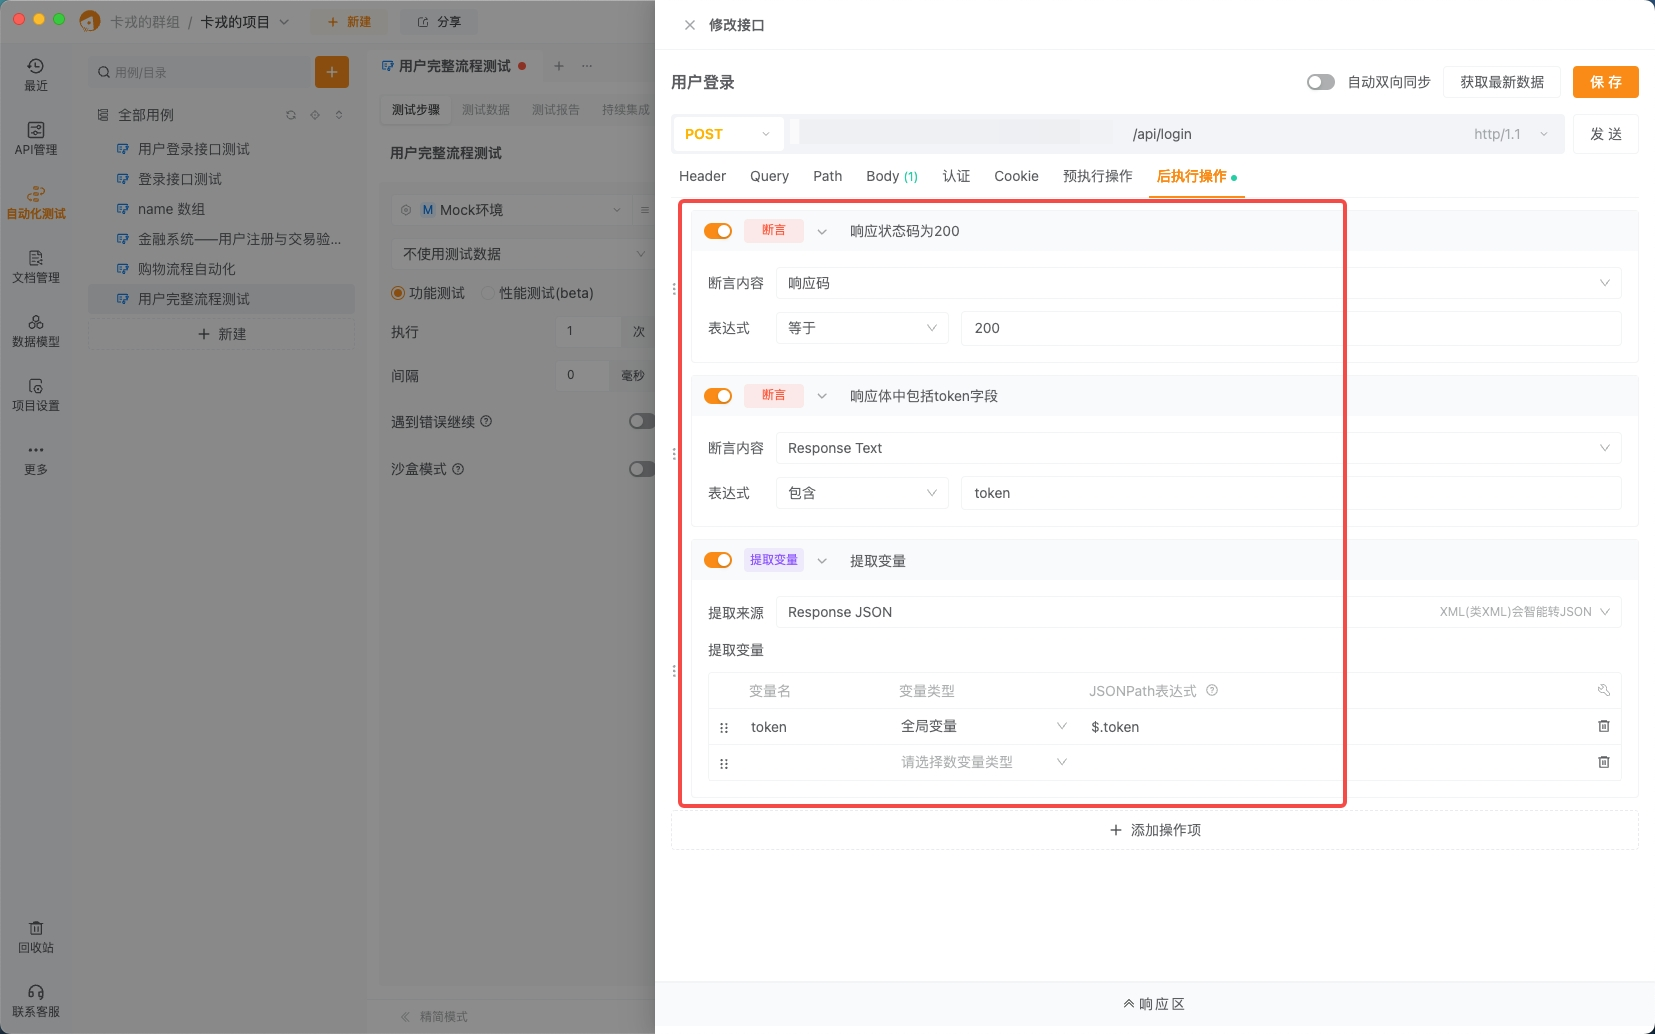Switch to the Header tab
Viewport: 1655px width, 1034px height.
702,176
